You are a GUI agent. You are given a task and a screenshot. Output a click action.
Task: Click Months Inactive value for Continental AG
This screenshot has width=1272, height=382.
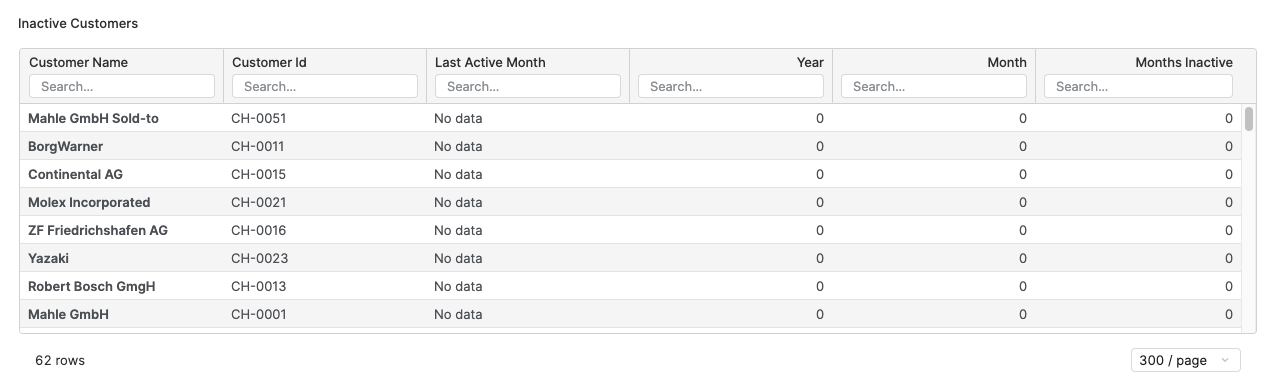tap(1229, 174)
